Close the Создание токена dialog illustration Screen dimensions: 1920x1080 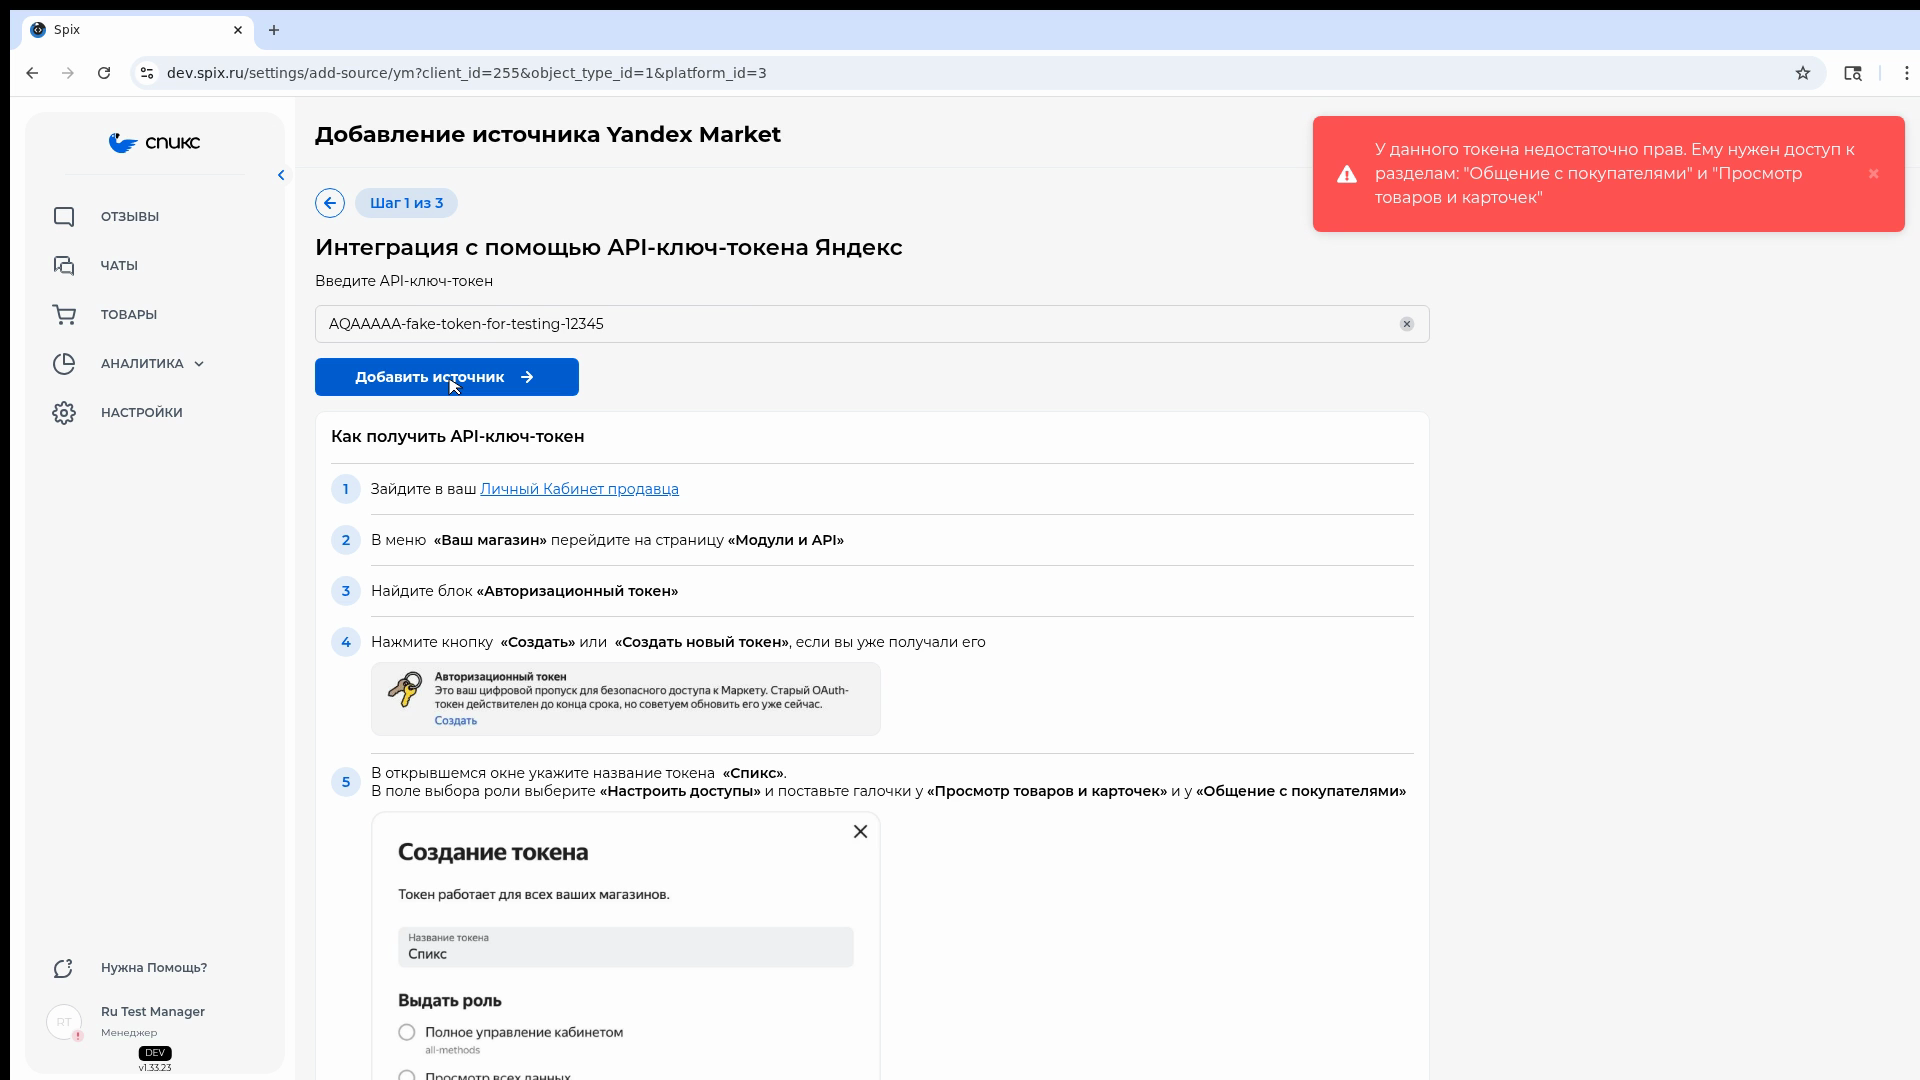click(860, 832)
